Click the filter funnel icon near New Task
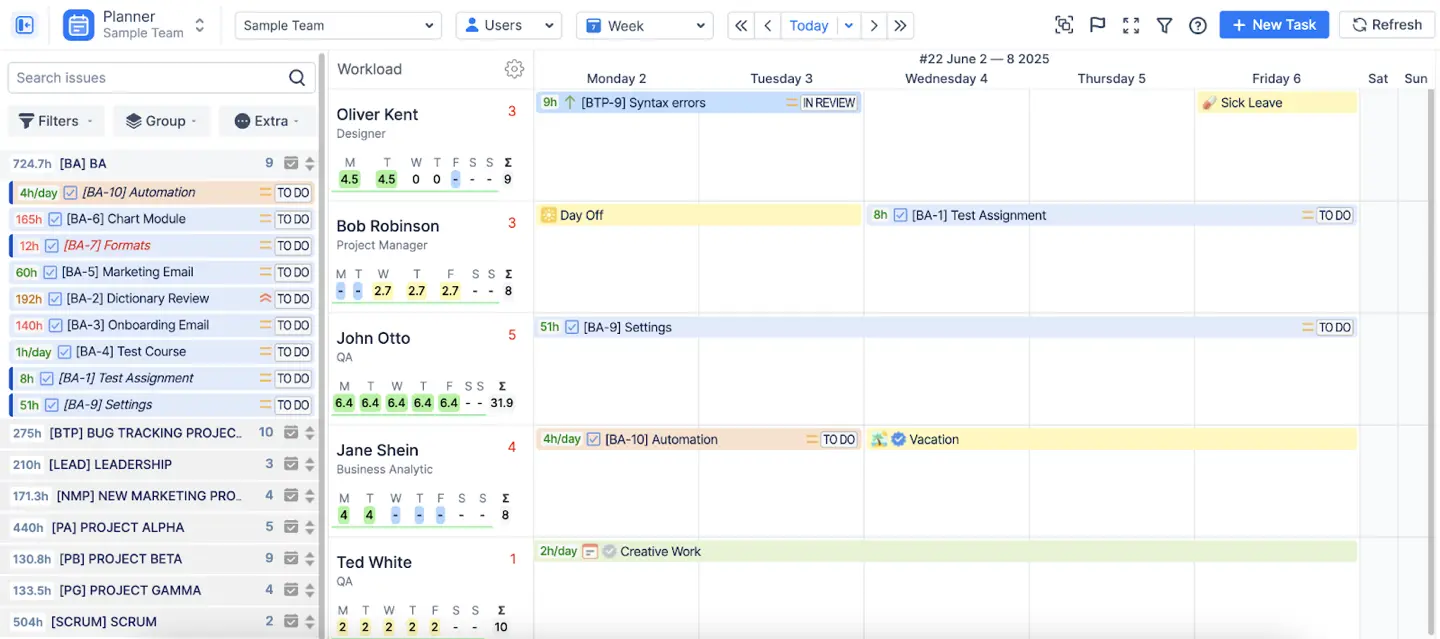Screen dimensions: 1440x639 pyautogui.click(x=1164, y=25)
